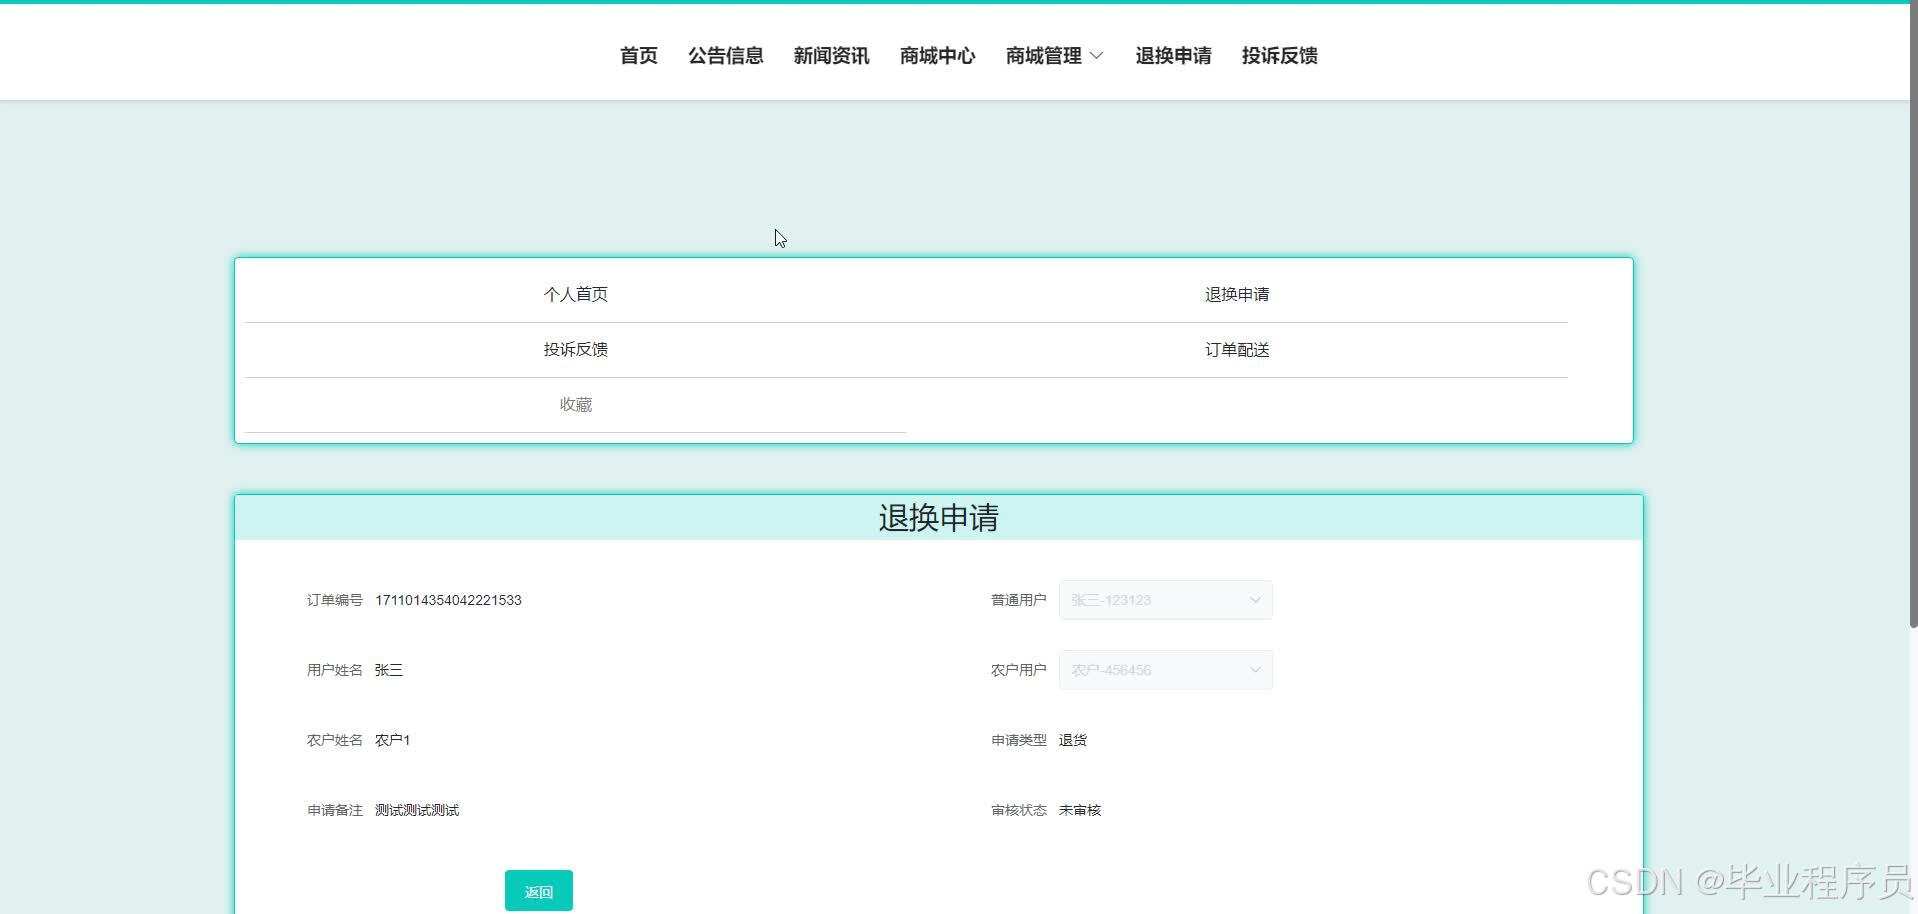This screenshot has width=1918, height=914.
Task: Expand the 普通用户 张三-123123 selector
Action: tap(1165, 600)
